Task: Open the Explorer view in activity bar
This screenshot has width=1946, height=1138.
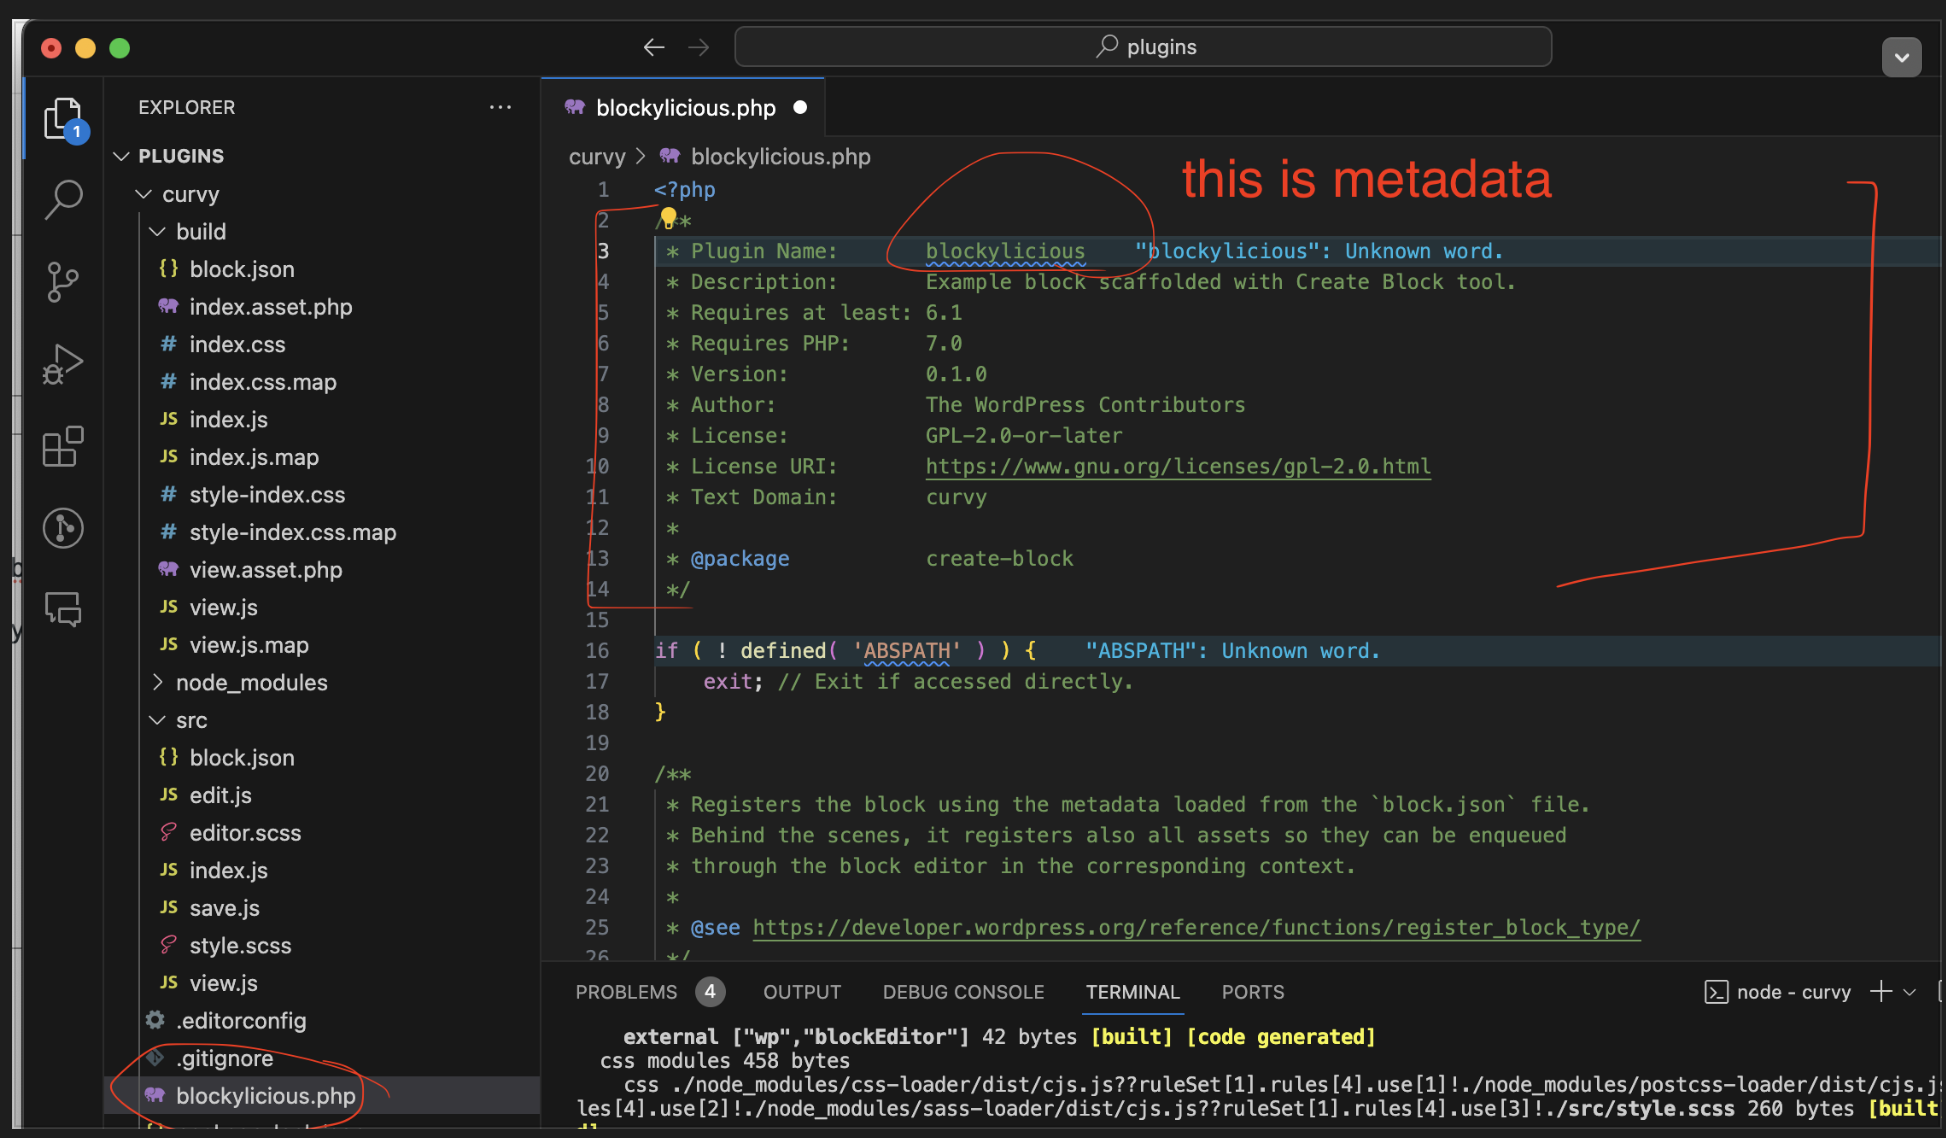Action: click(x=64, y=120)
